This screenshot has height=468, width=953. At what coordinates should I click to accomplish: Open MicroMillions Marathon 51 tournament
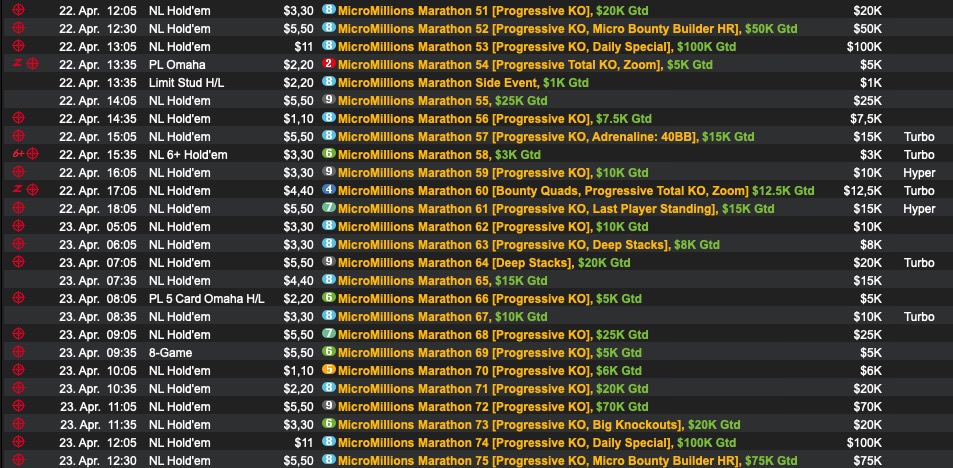[x=493, y=10]
